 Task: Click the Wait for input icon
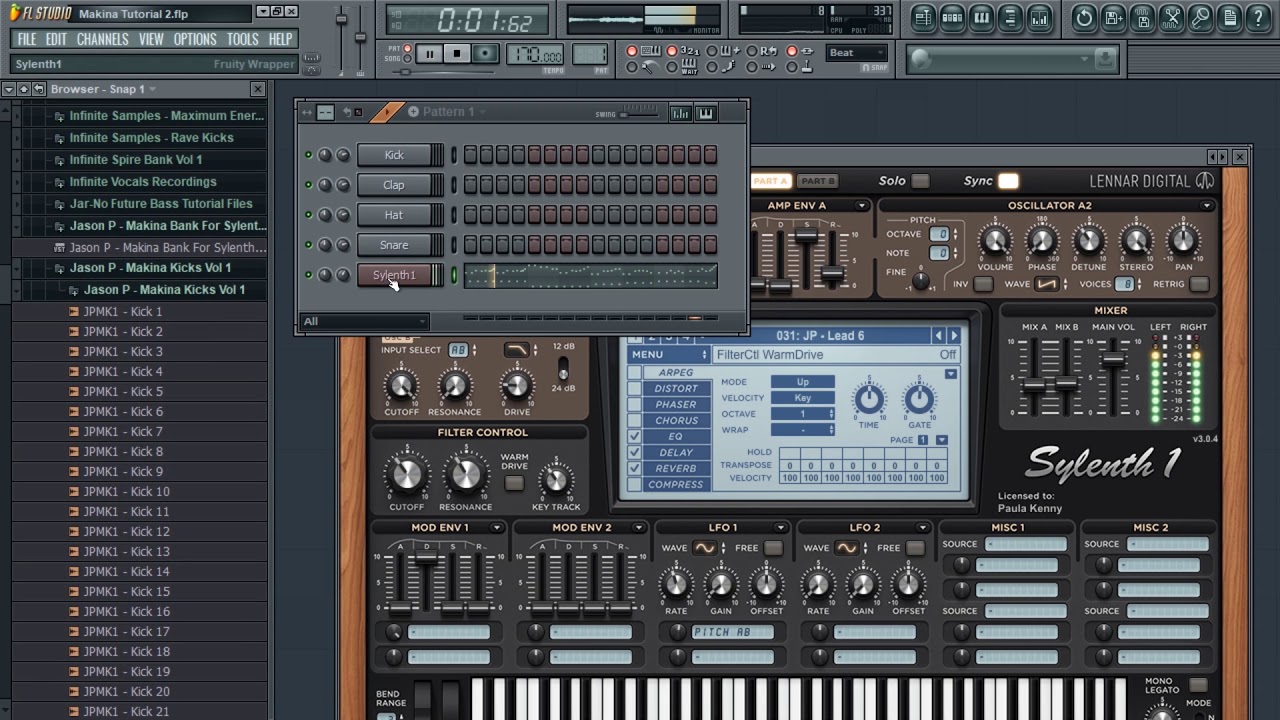(x=689, y=67)
